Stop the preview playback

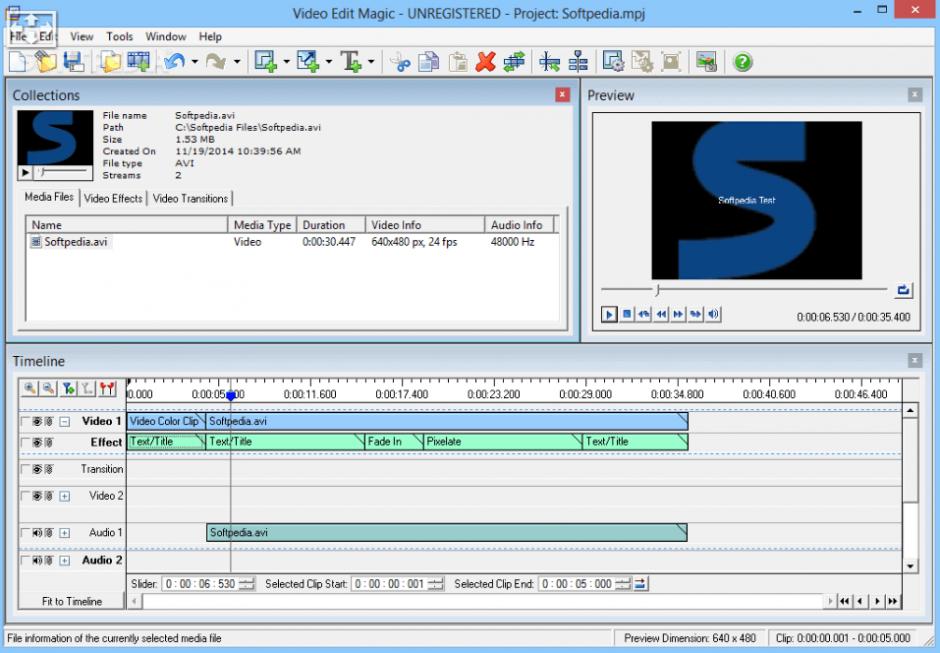click(626, 314)
